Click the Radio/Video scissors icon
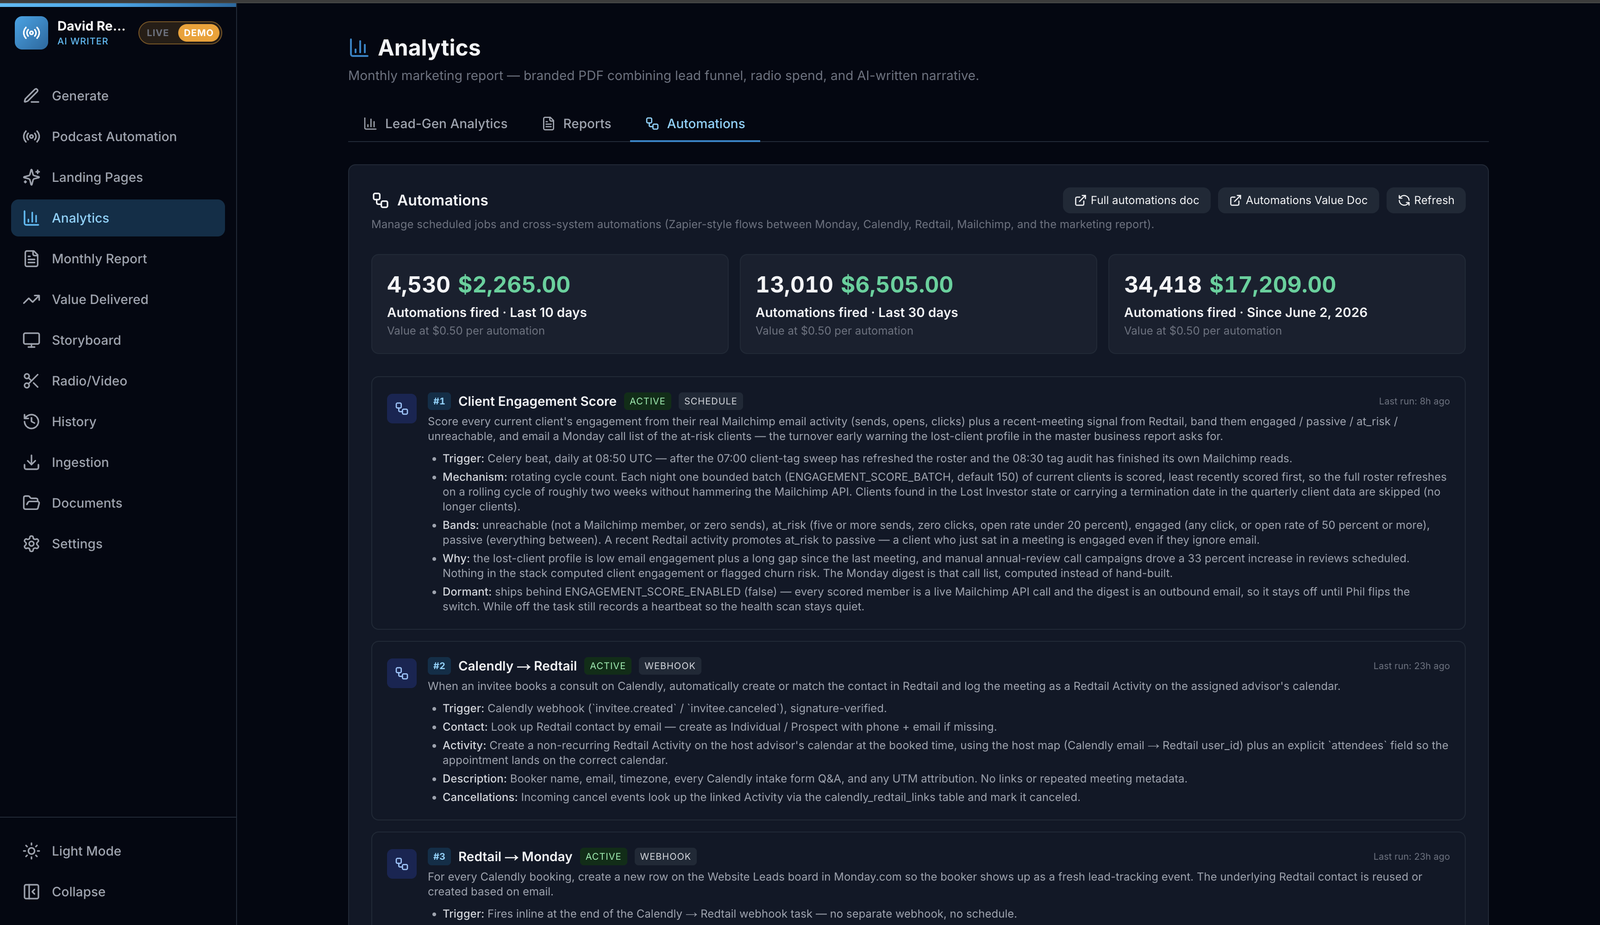This screenshot has height=925, width=1600. click(x=31, y=381)
